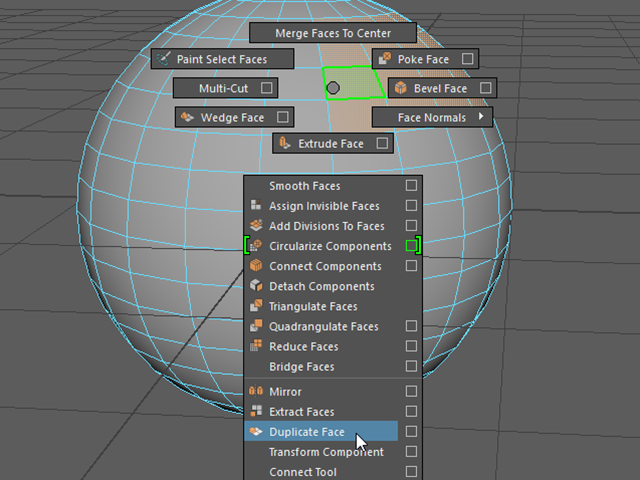Click the Bevel Face cube icon

click(401, 88)
